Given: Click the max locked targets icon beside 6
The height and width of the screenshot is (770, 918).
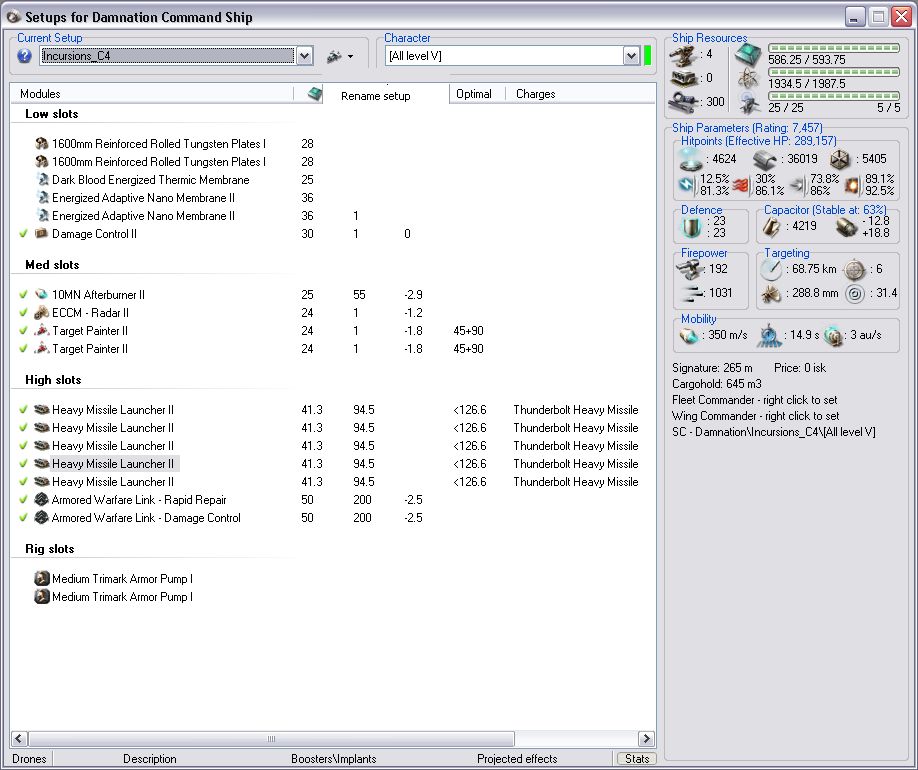Looking at the screenshot, I should click(854, 269).
